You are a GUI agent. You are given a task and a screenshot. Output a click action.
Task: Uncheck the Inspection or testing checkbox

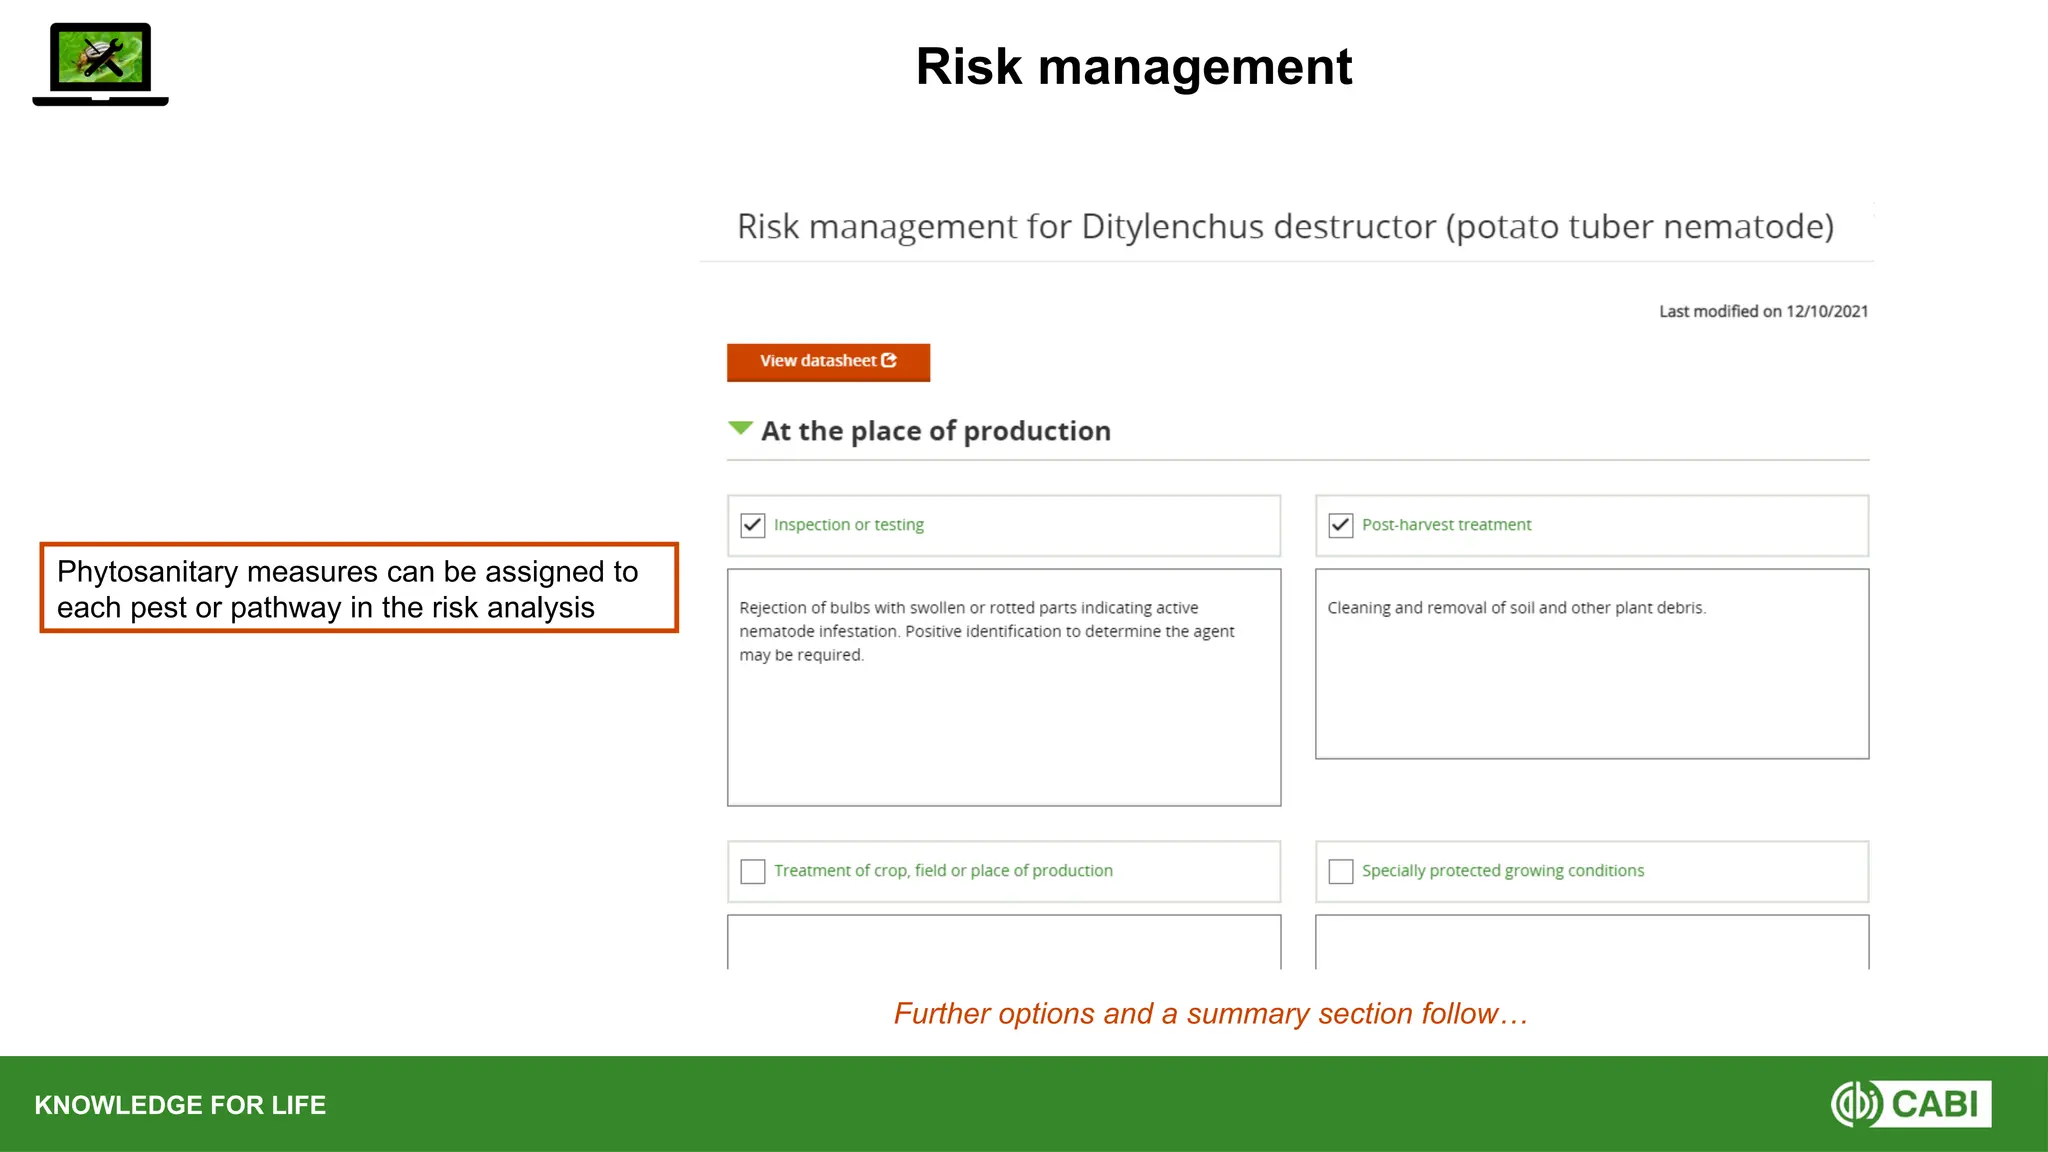point(753,525)
